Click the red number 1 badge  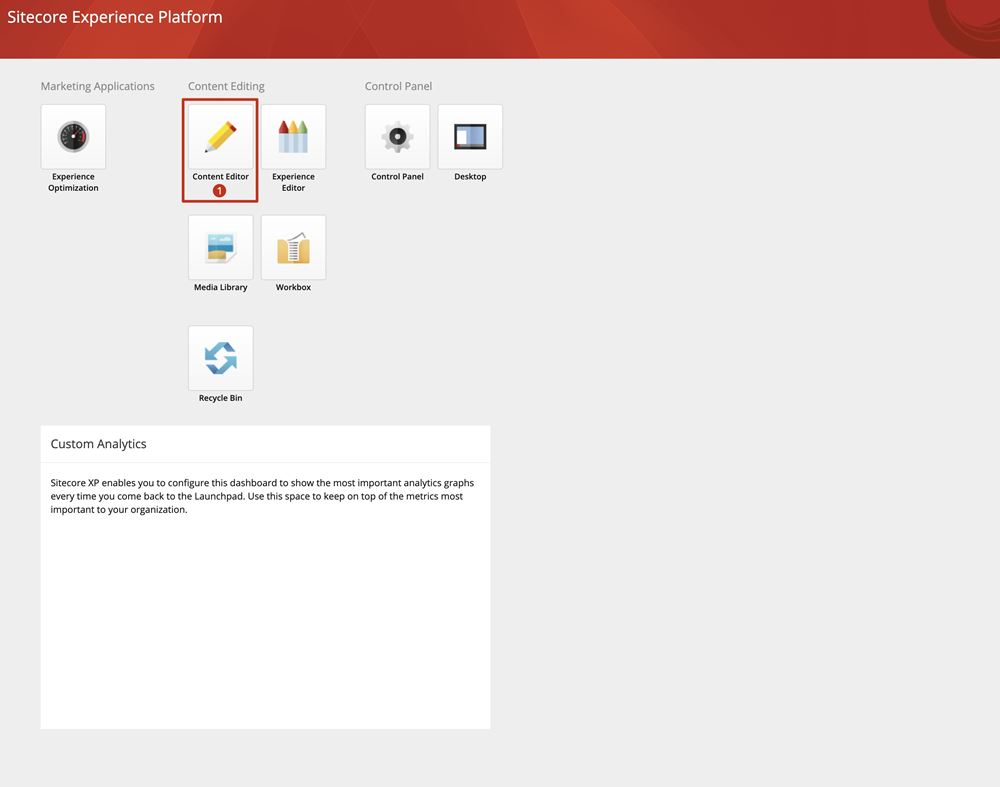pos(220,191)
